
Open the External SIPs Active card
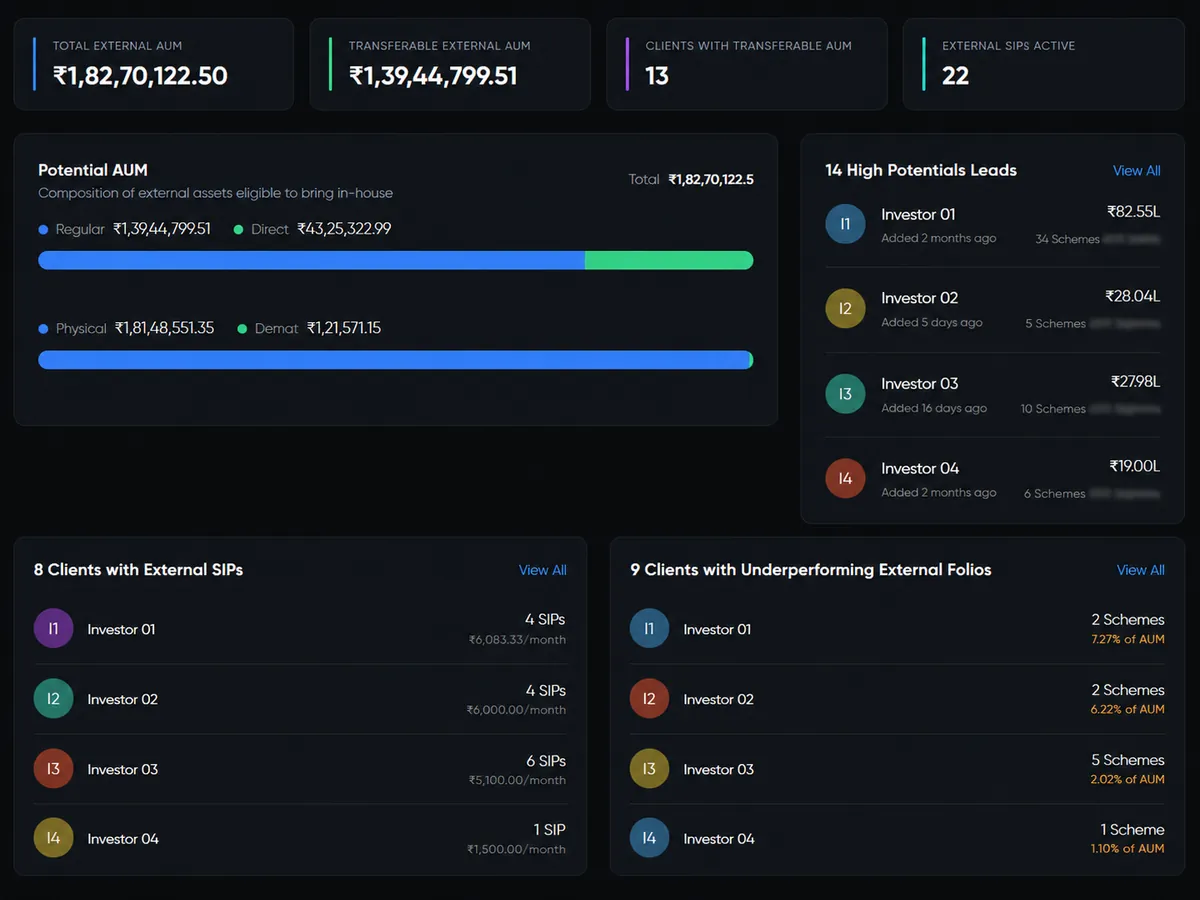click(x=1044, y=64)
